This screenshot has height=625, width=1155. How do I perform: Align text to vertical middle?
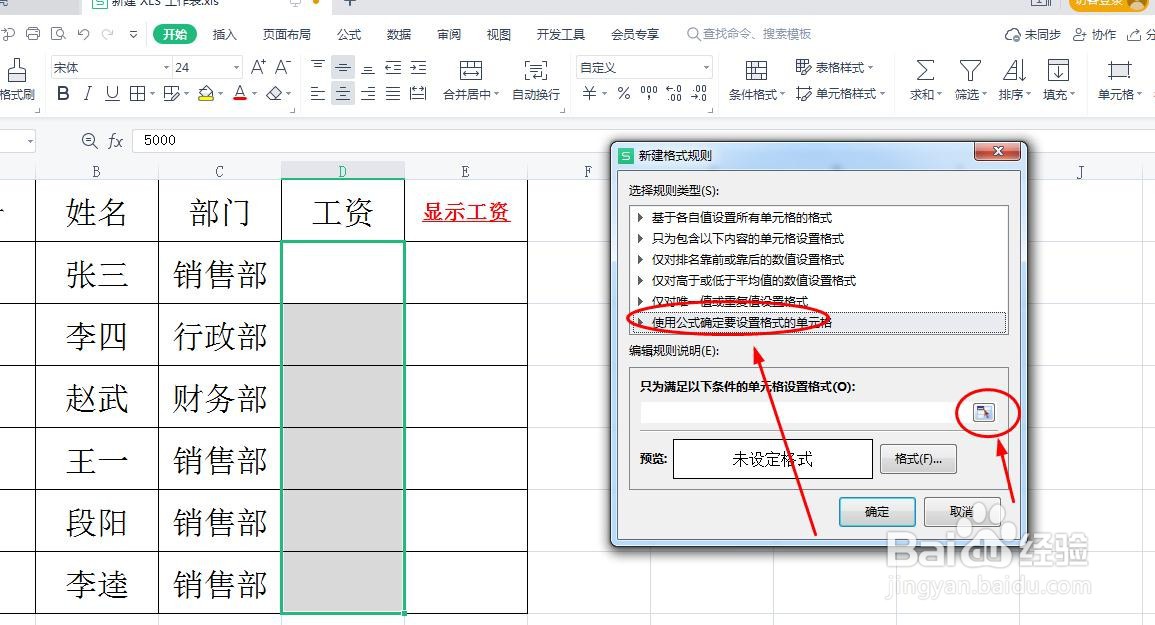click(x=343, y=67)
